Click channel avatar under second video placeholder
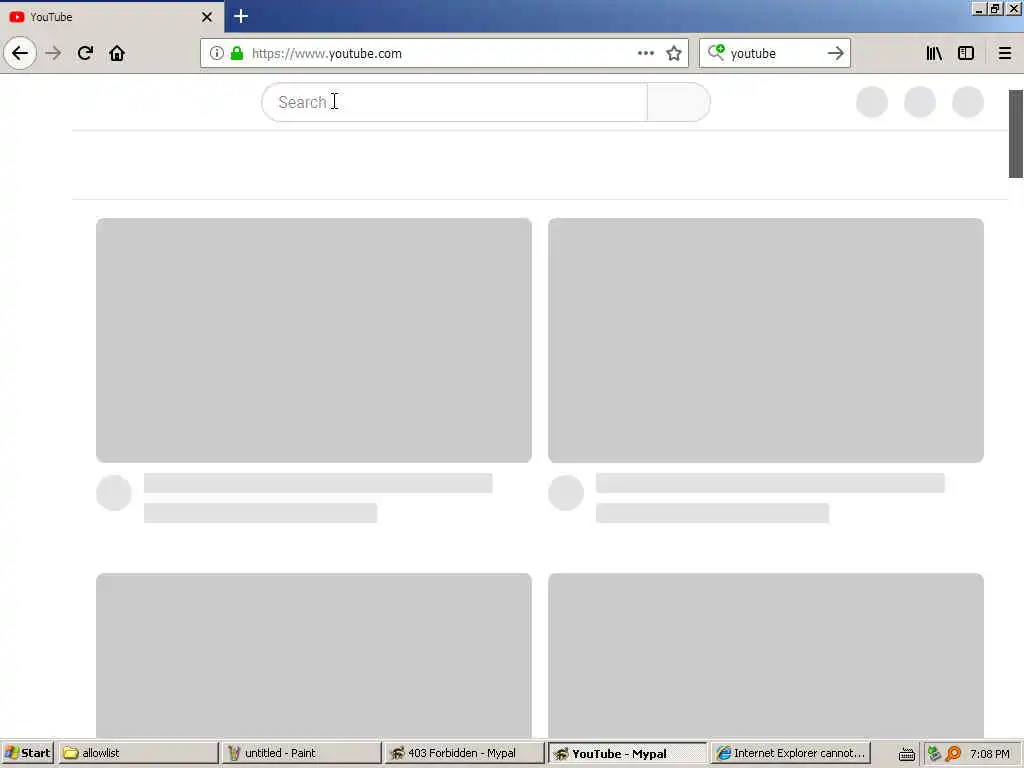 pyautogui.click(x=566, y=492)
